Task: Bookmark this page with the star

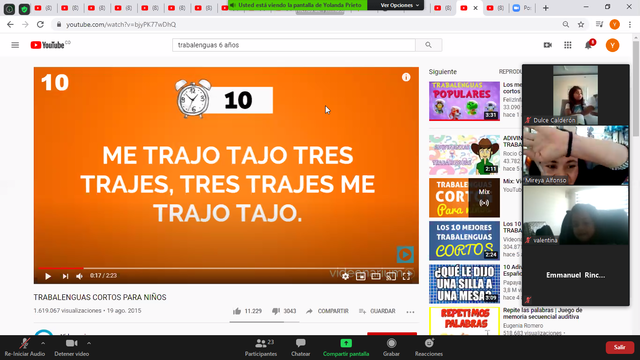Action: pyautogui.click(x=581, y=24)
